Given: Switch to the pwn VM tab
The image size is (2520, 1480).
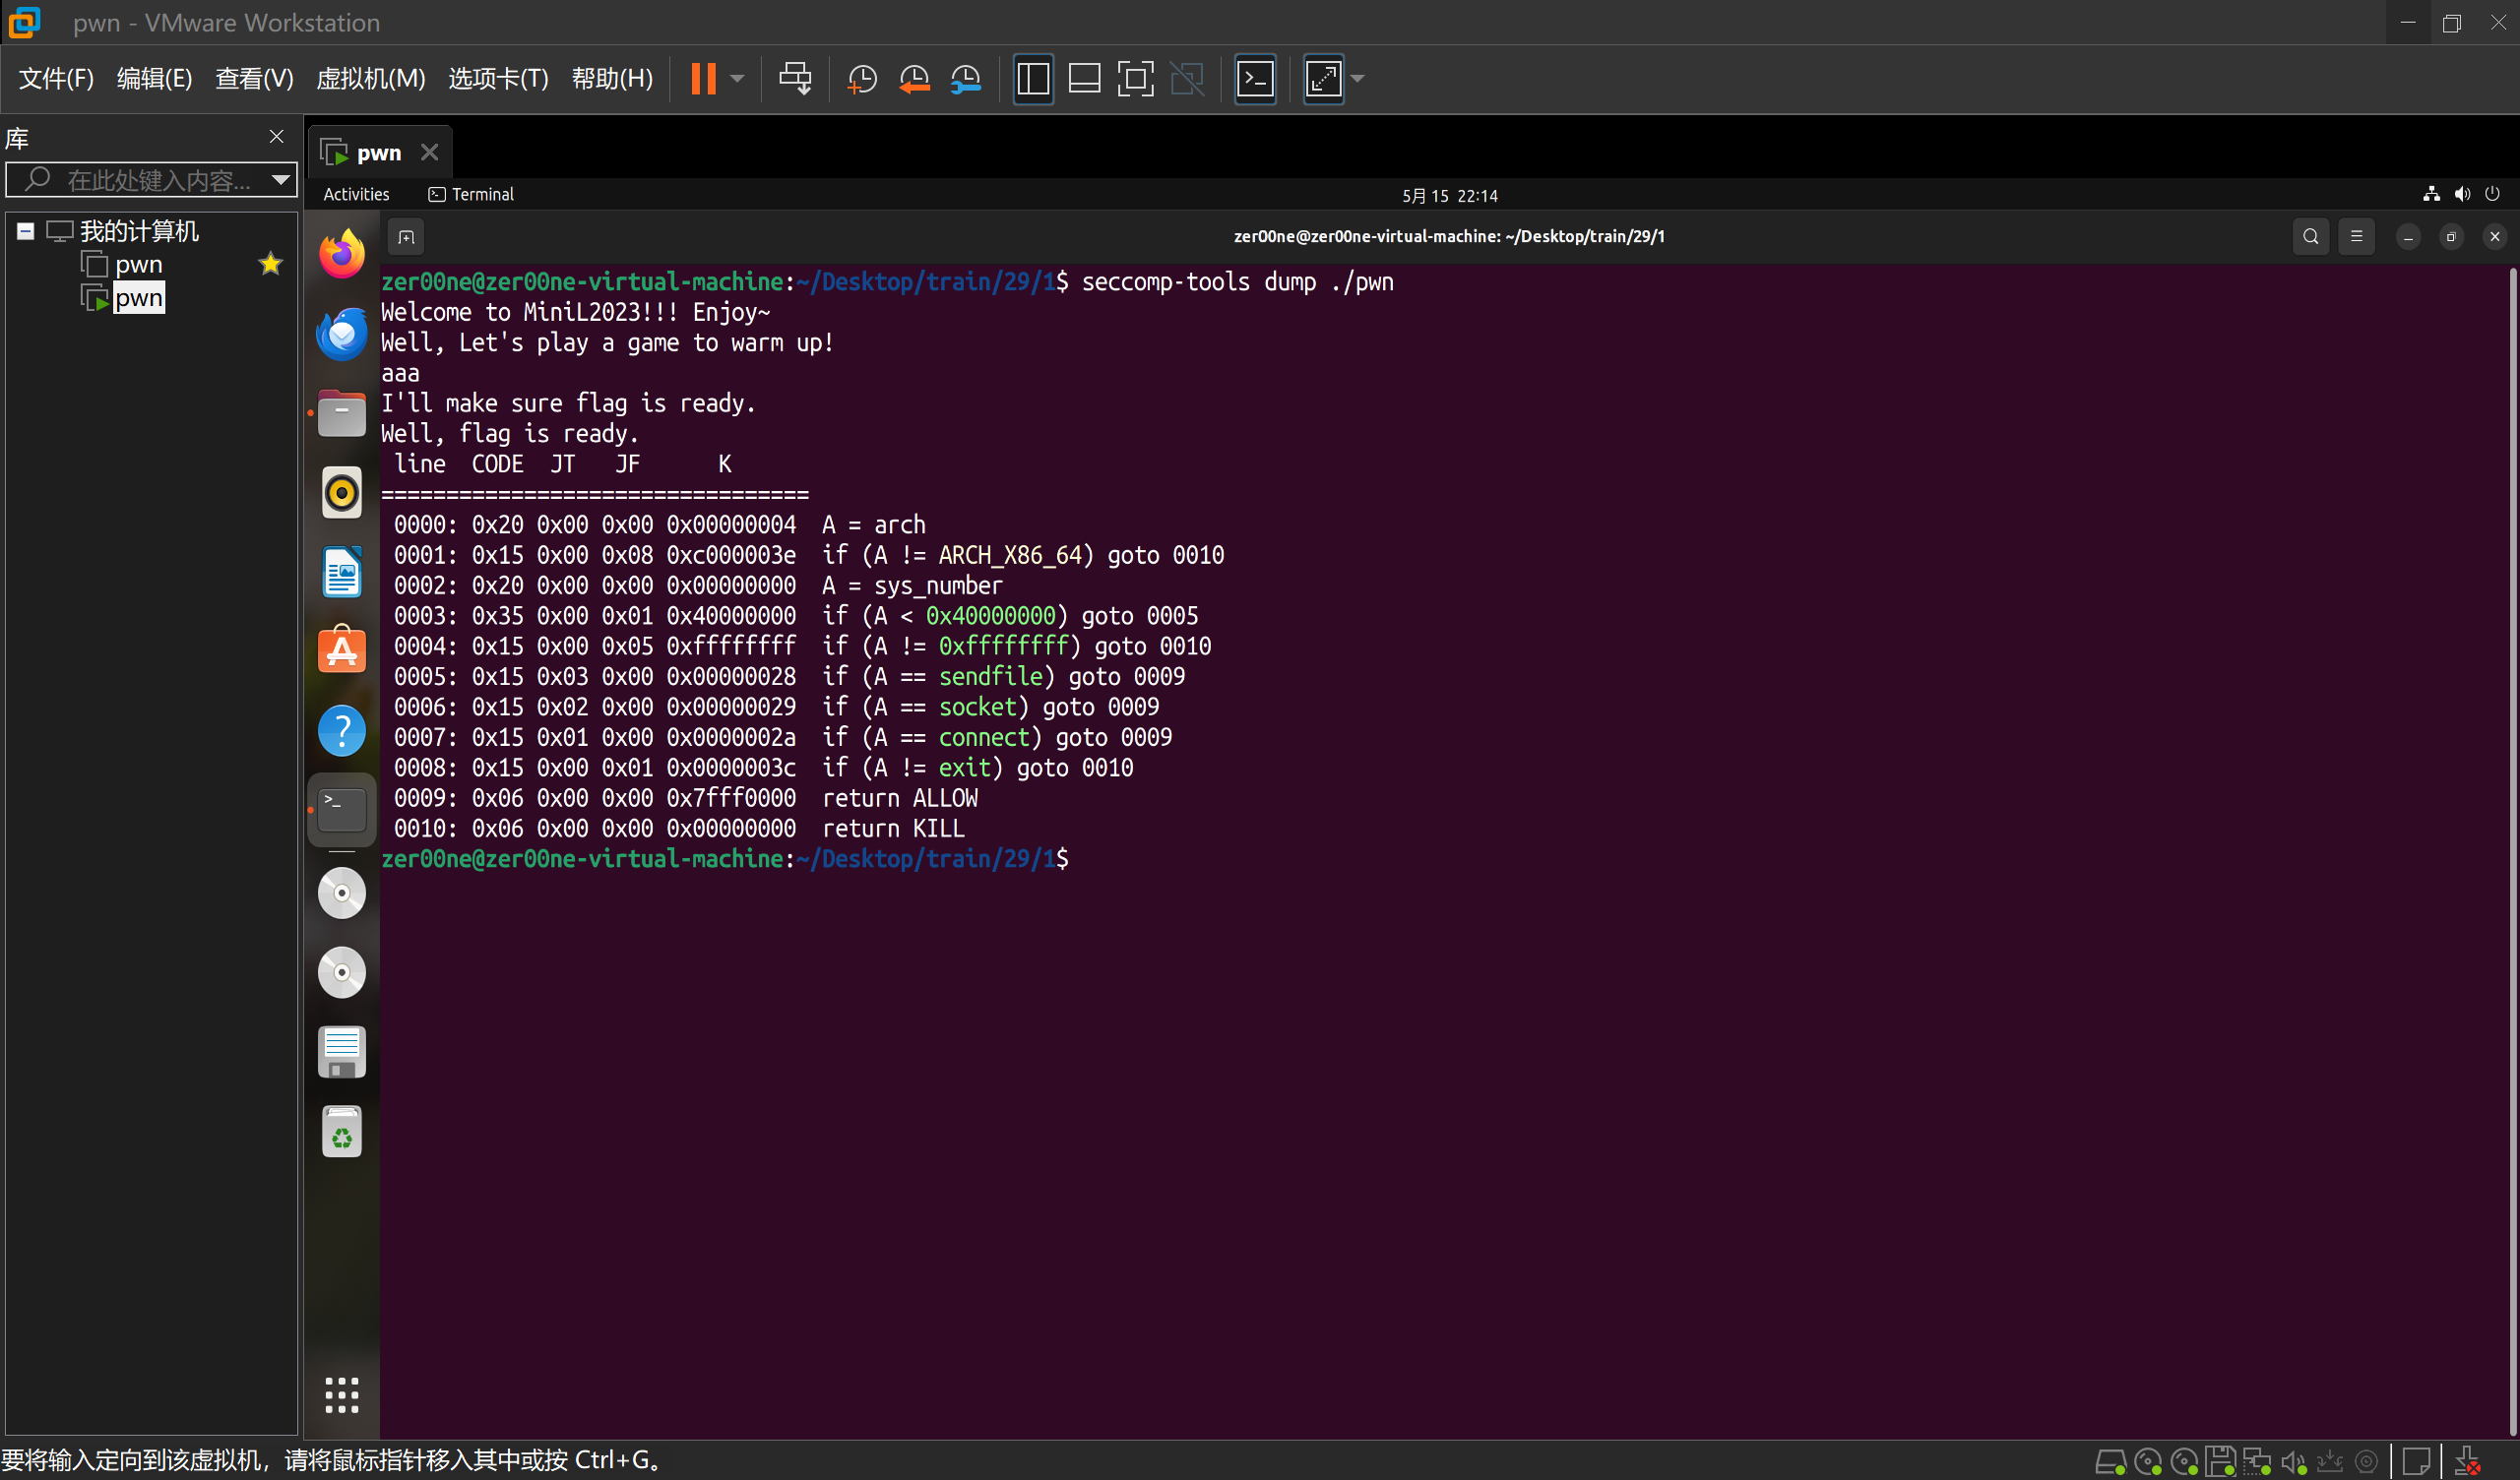Looking at the screenshot, I should coord(378,152).
